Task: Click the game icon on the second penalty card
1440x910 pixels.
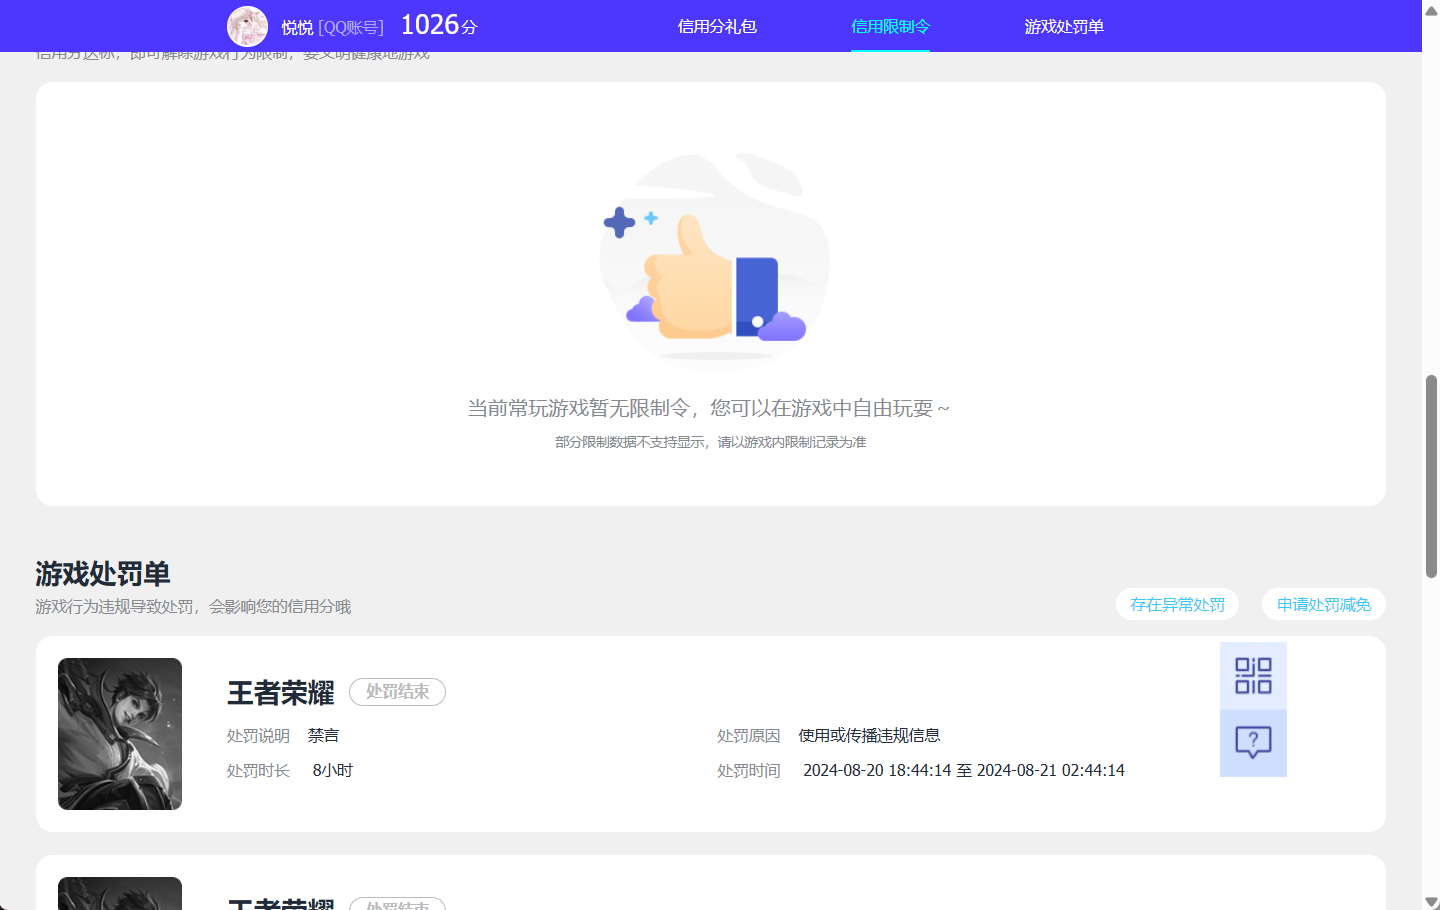Action: point(119,893)
